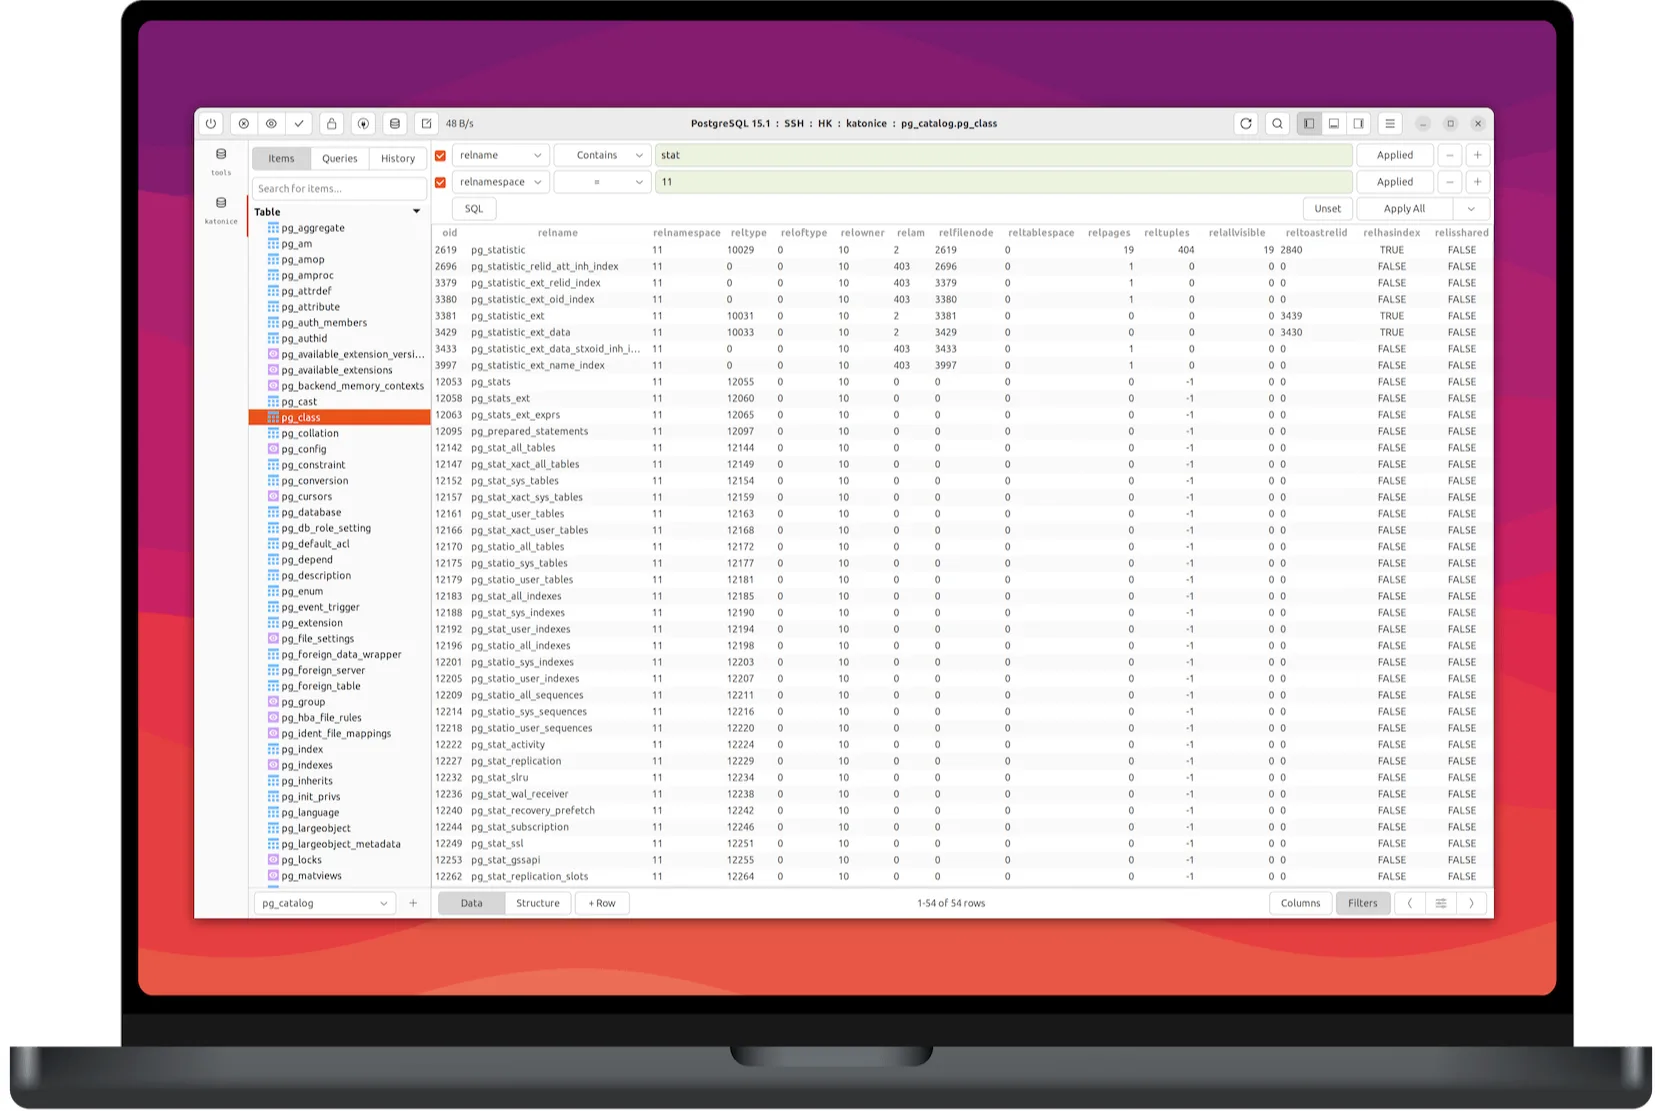Expand the Apply All dropdown arrow

tap(1471, 209)
